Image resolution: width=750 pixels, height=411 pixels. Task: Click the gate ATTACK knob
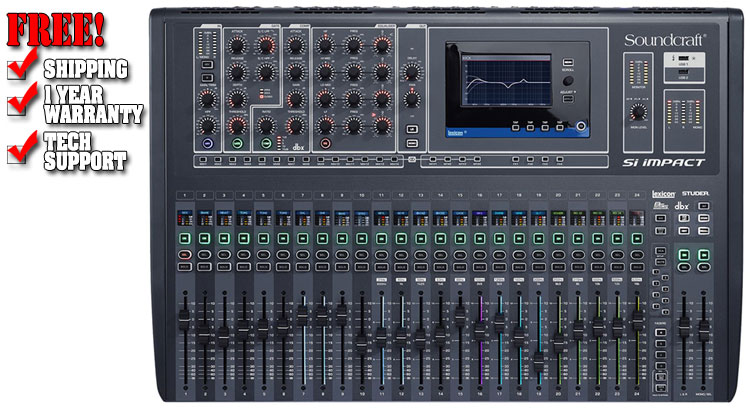tap(237, 46)
